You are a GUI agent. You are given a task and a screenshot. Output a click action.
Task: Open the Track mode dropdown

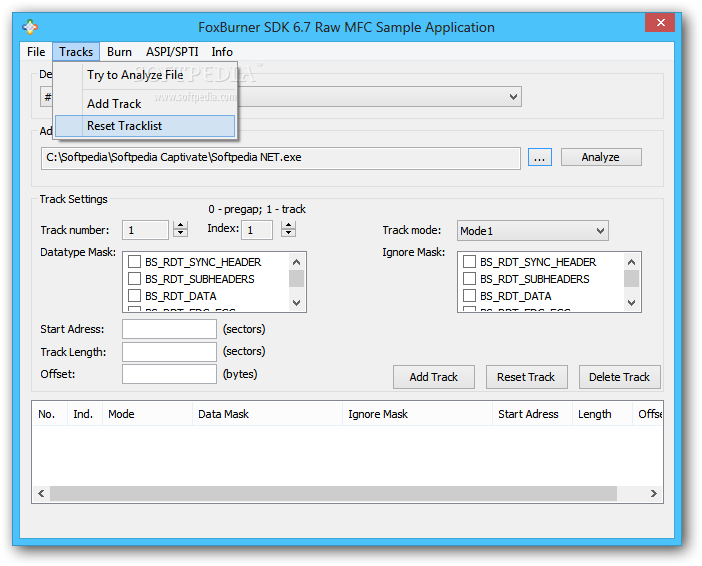point(533,231)
